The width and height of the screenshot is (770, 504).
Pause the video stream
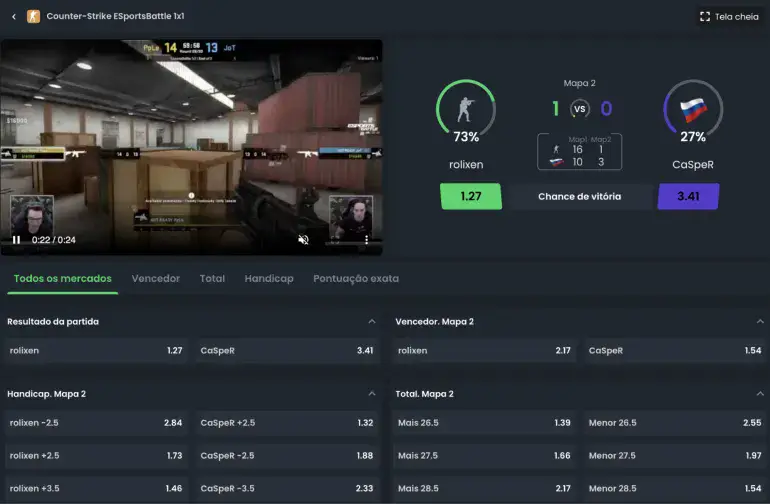[16, 240]
